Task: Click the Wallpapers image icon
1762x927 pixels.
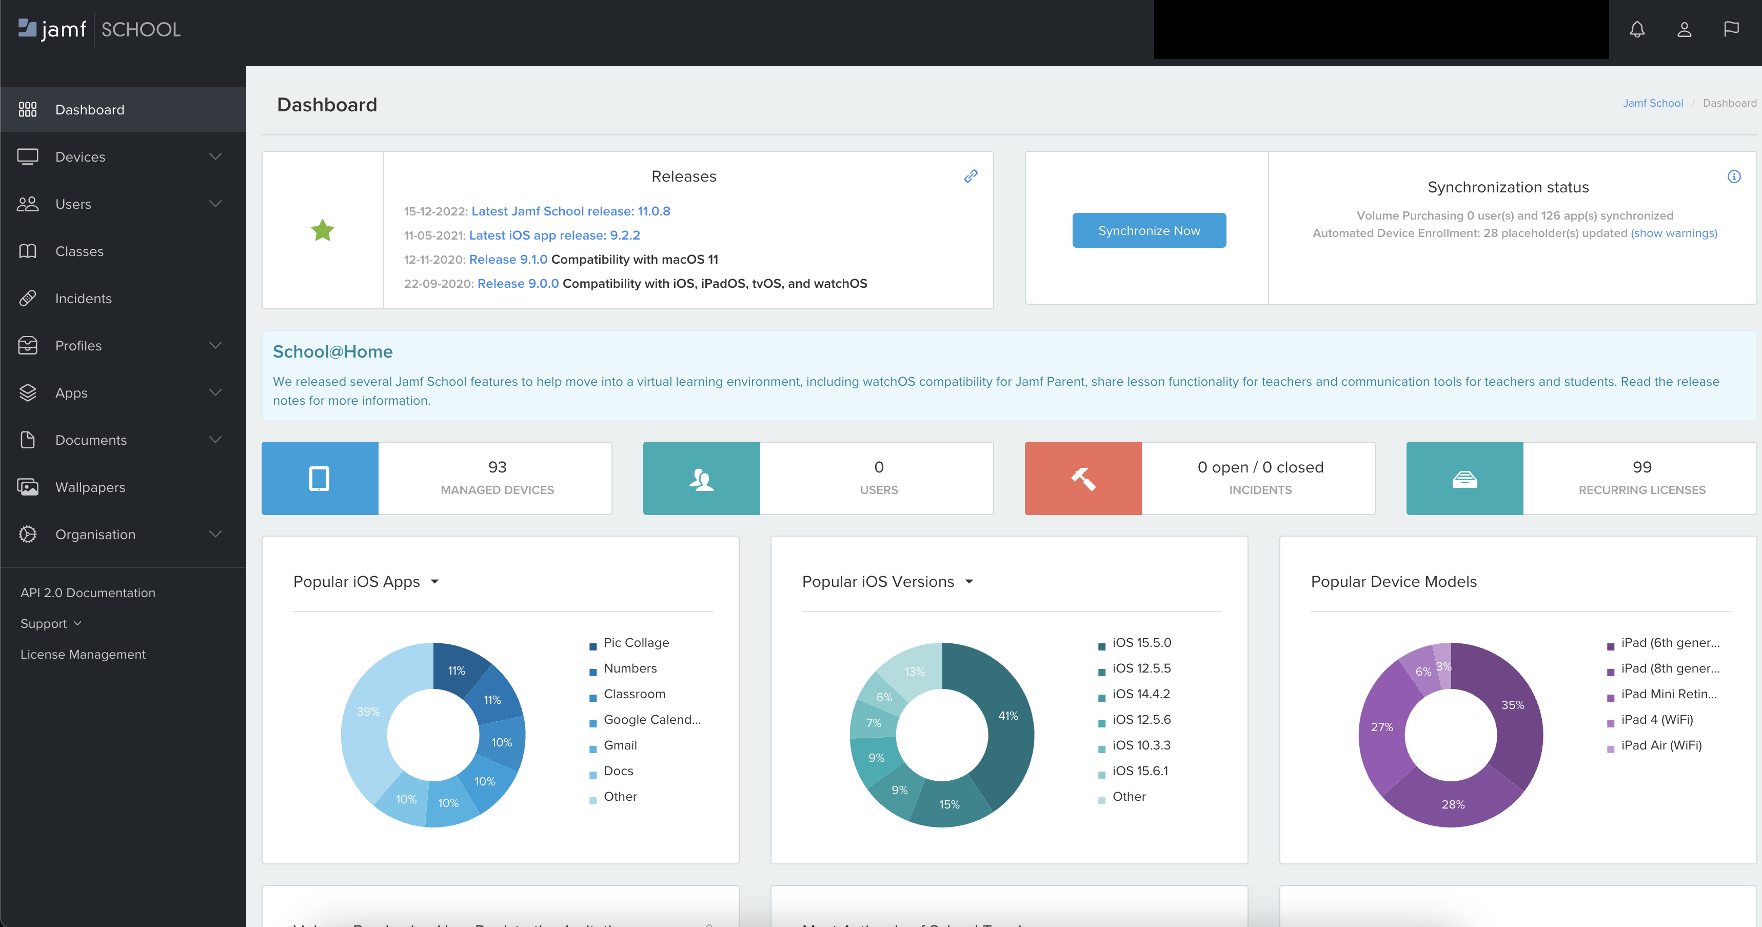Action: click(x=28, y=487)
